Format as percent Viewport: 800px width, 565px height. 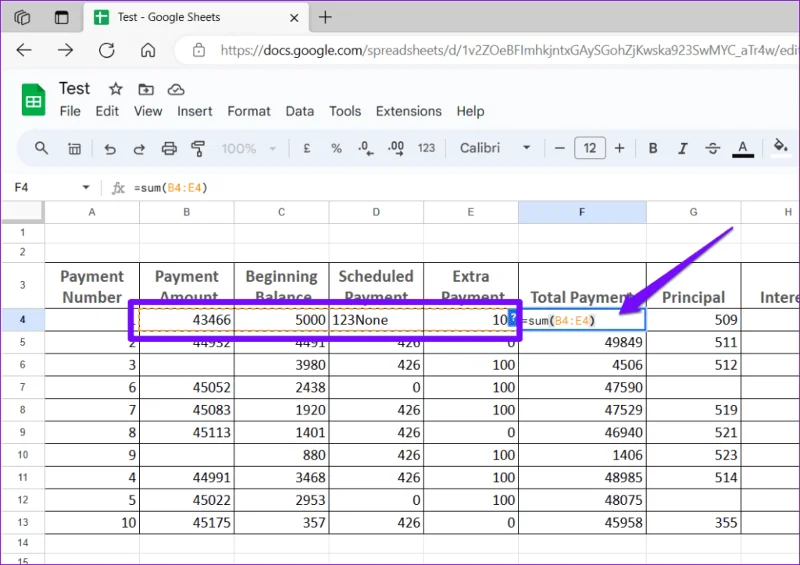point(336,148)
